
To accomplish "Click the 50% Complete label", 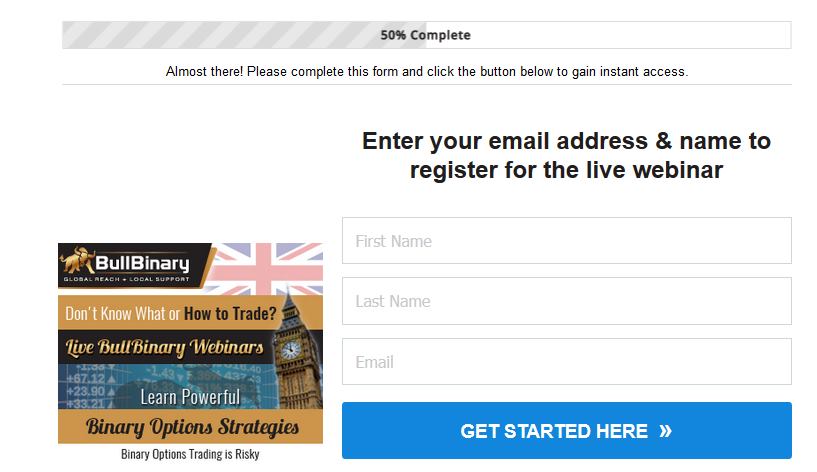I will coord(425,35).
